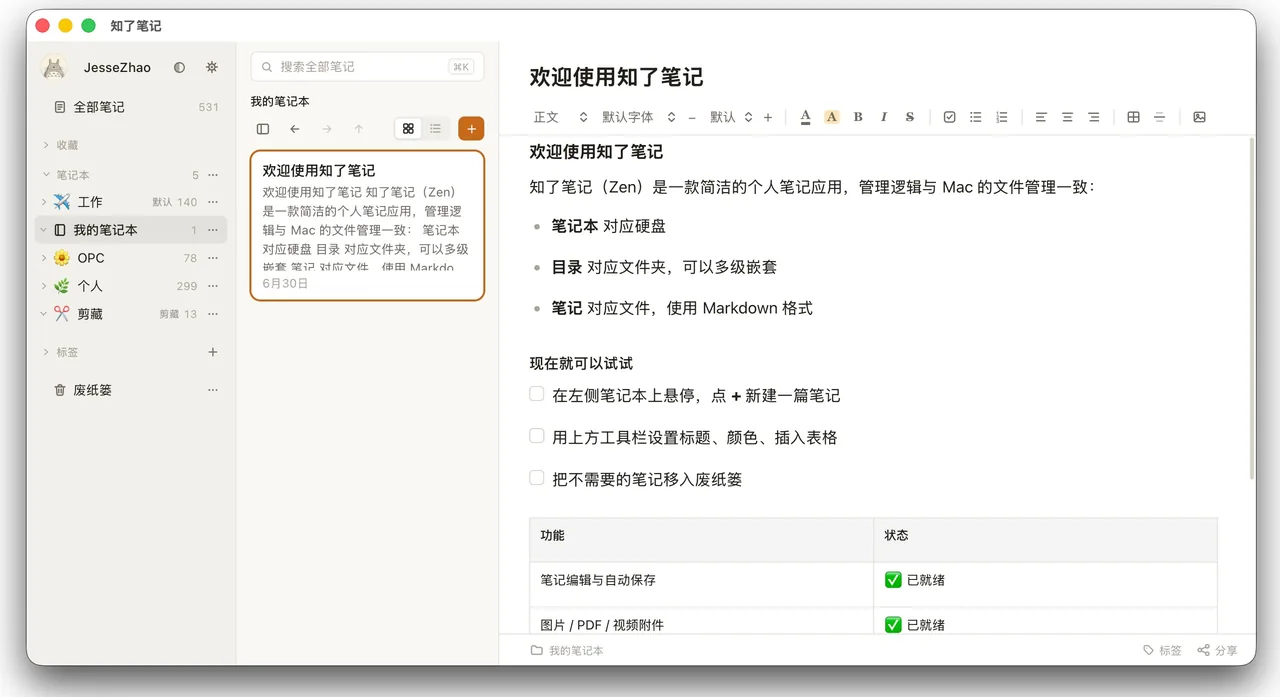Align text center
The height and width of the screenshot is (697, 1280).
pos(1067,117)
